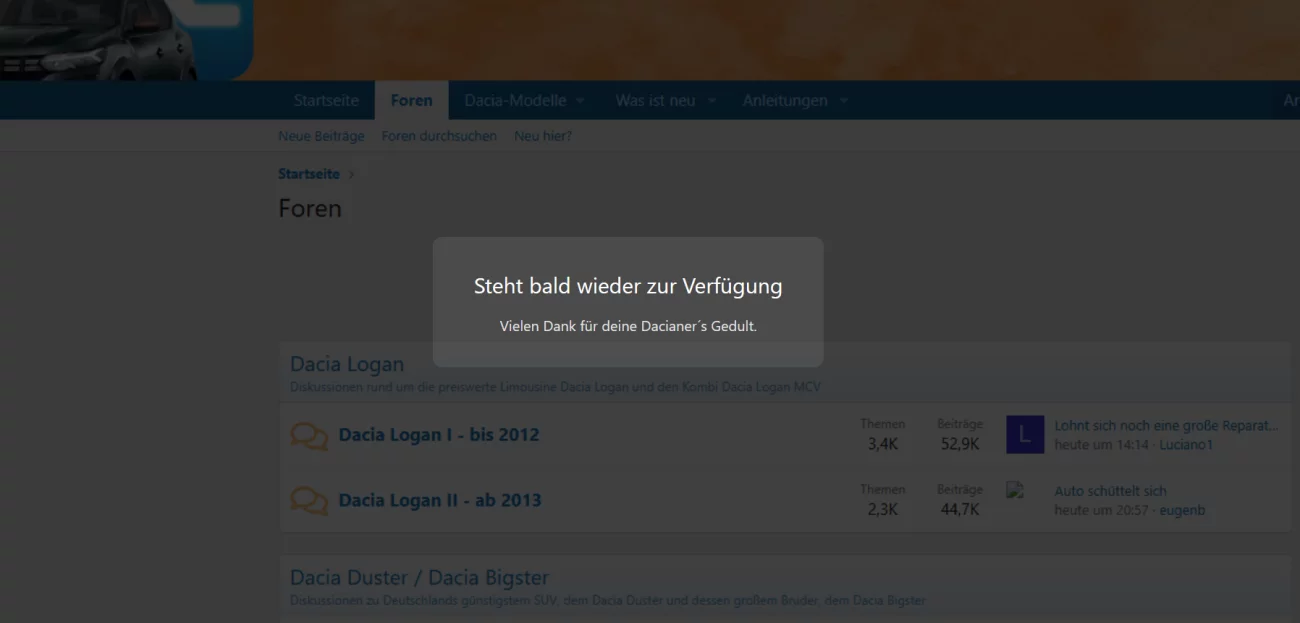Open the Neu hier? link
1300x623 pixels.
(x=543, y=136)
